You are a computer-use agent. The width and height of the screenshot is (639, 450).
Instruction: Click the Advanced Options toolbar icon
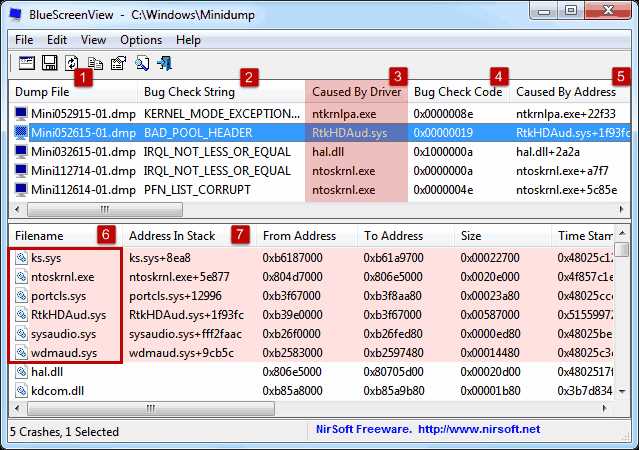click(x=26, y=63)
